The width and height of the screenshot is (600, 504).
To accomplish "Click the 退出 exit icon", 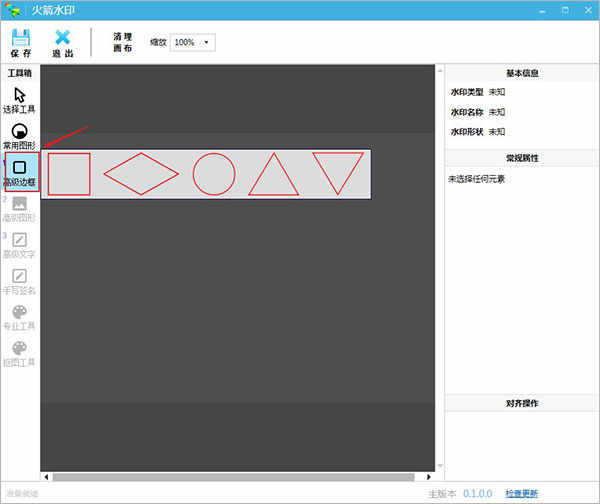I will [62, 38].
